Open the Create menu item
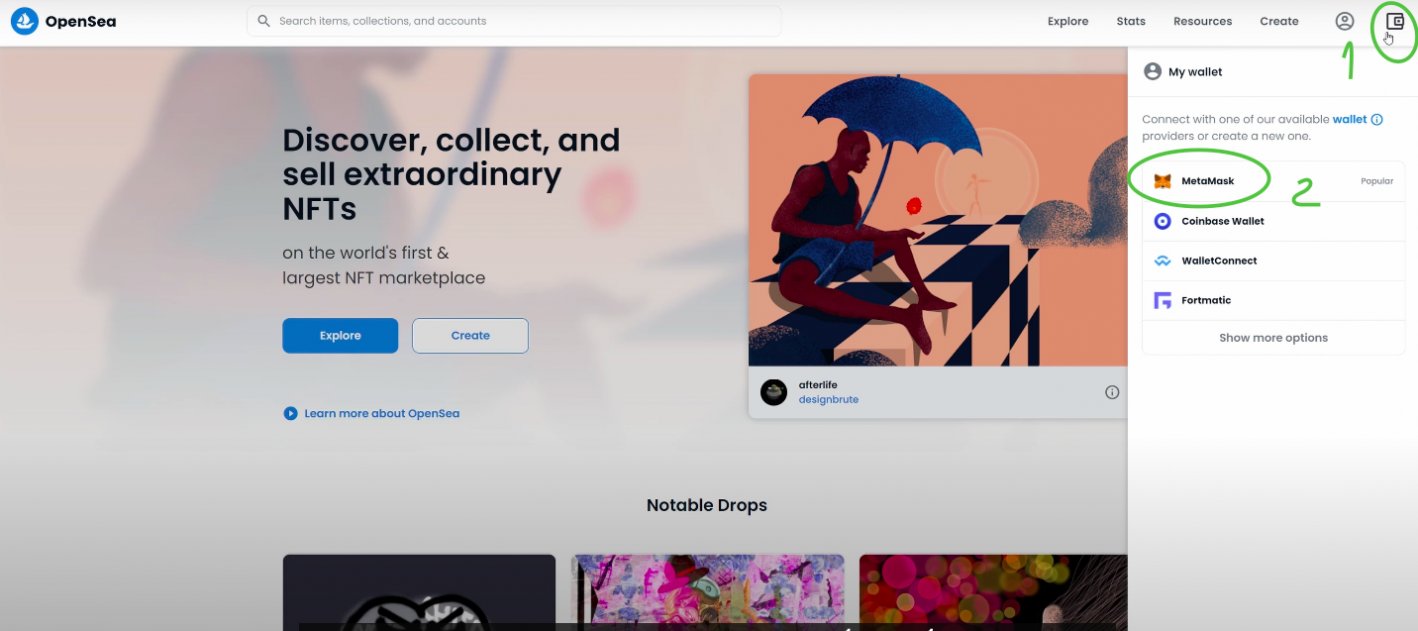Viewport: 1418px width, 631px height. click(1279, 21)
